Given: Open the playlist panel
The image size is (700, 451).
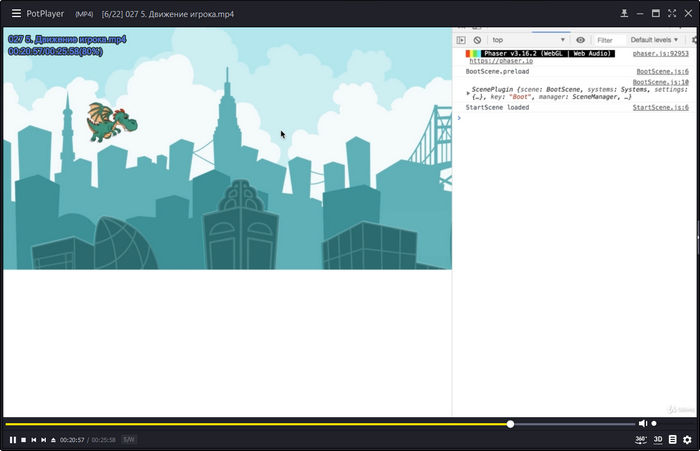Looking at the screenshot, I should pos(673,440).
